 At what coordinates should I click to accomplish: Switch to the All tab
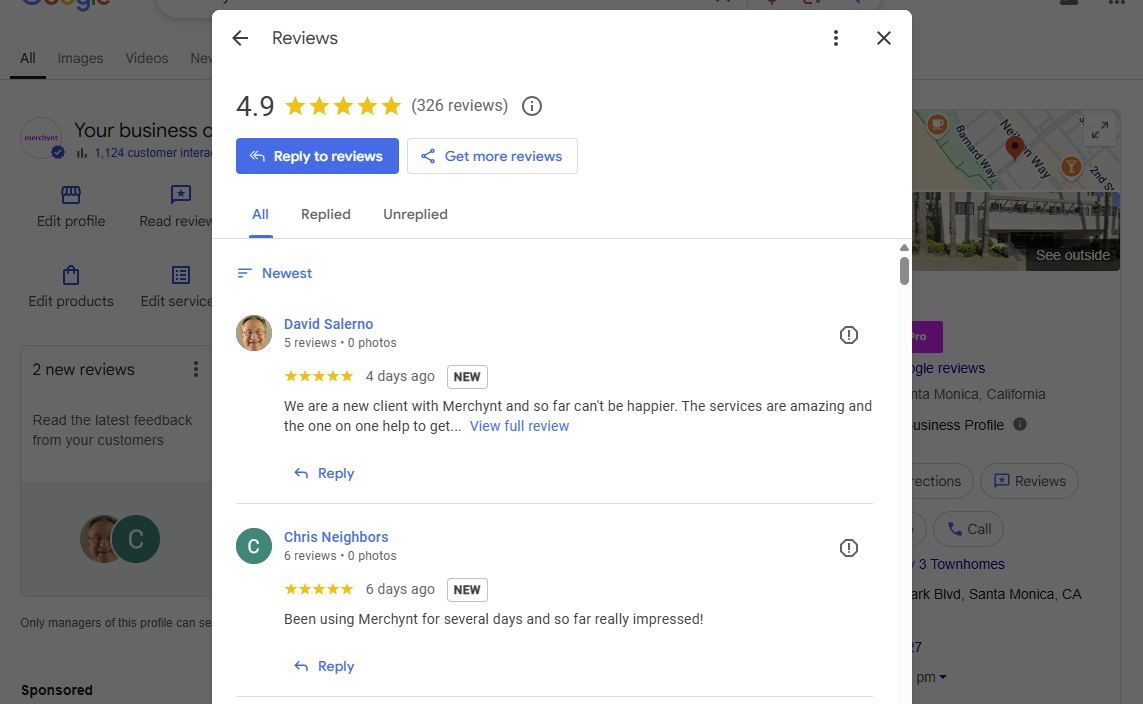point(260,214)
